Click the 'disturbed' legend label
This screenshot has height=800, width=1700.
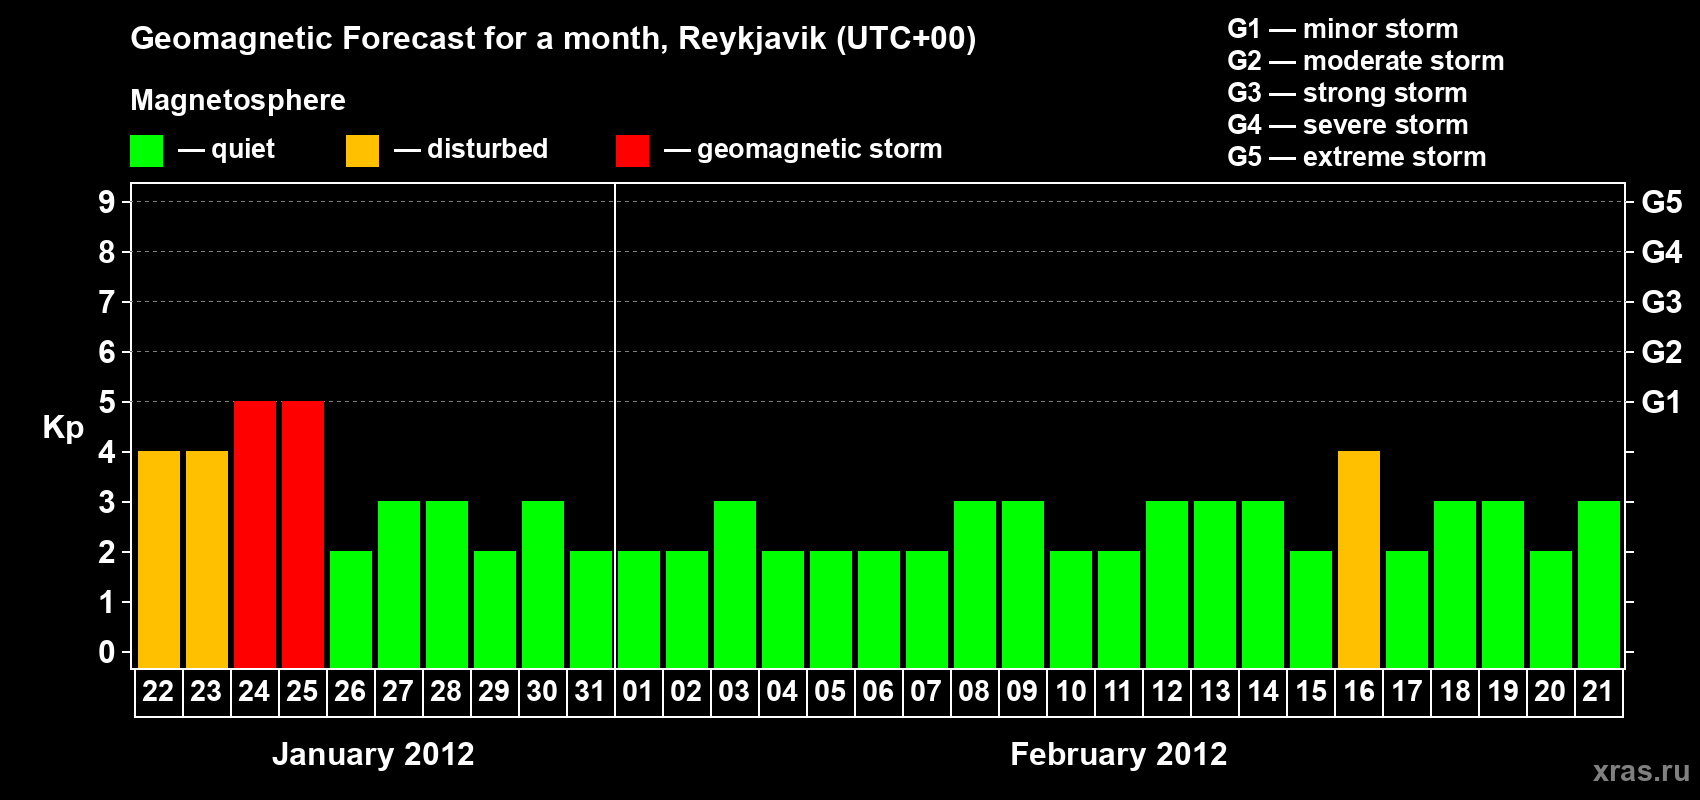[487, 149]
